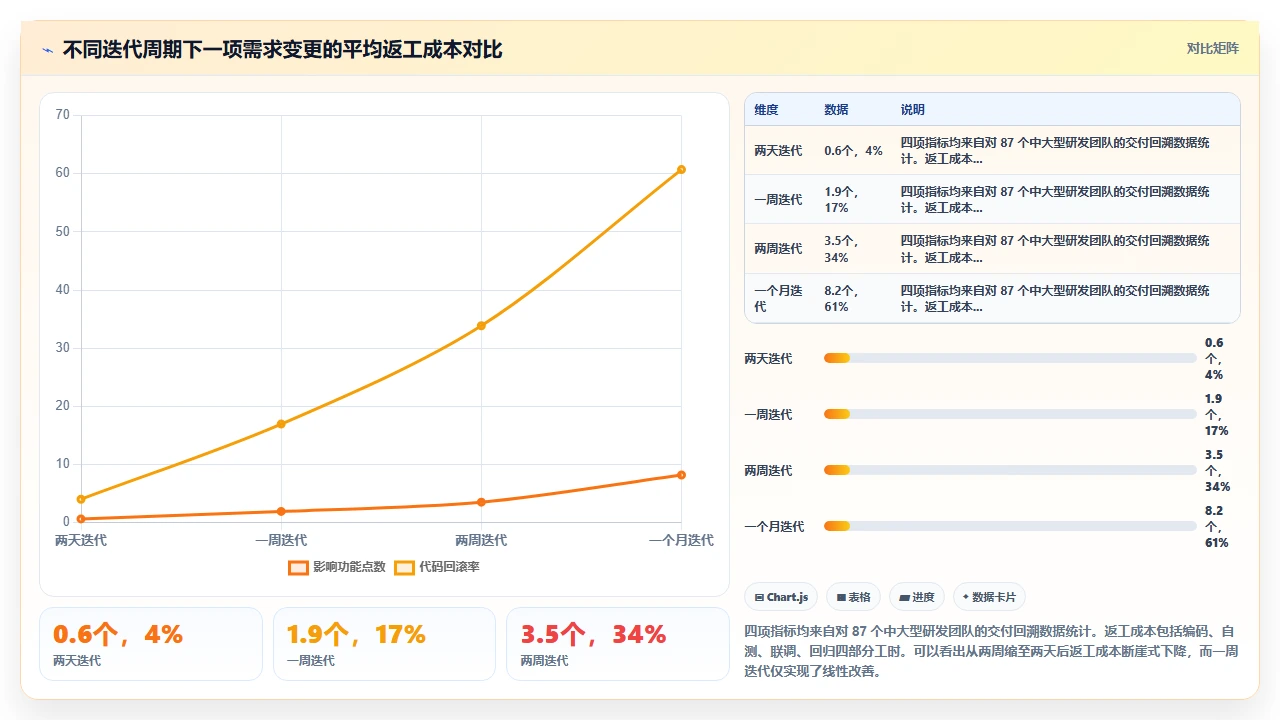
Task: Click the 0.6 个, 4% progress value
Action: (x=1215, y=358)
